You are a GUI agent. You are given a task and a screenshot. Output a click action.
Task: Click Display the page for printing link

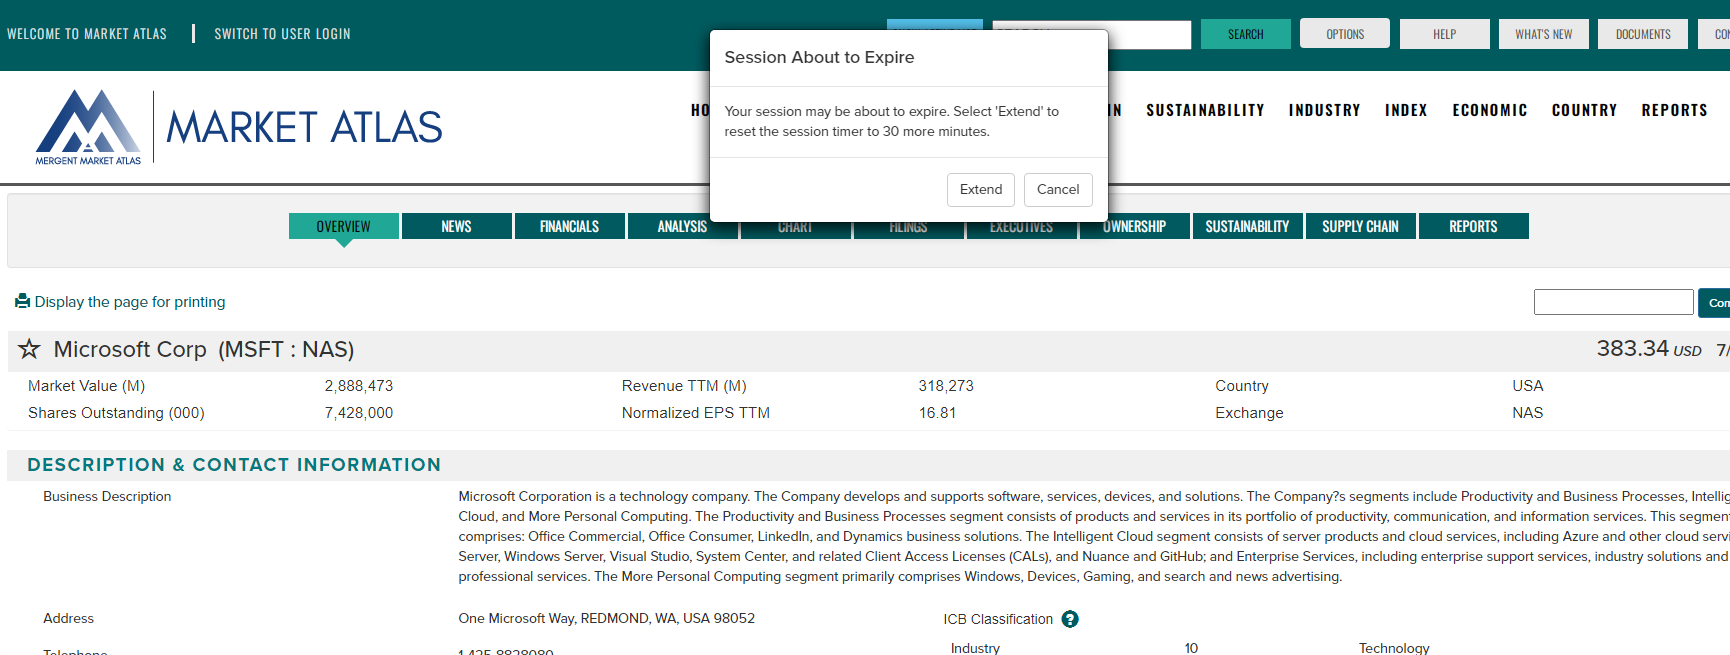[130, 302]
